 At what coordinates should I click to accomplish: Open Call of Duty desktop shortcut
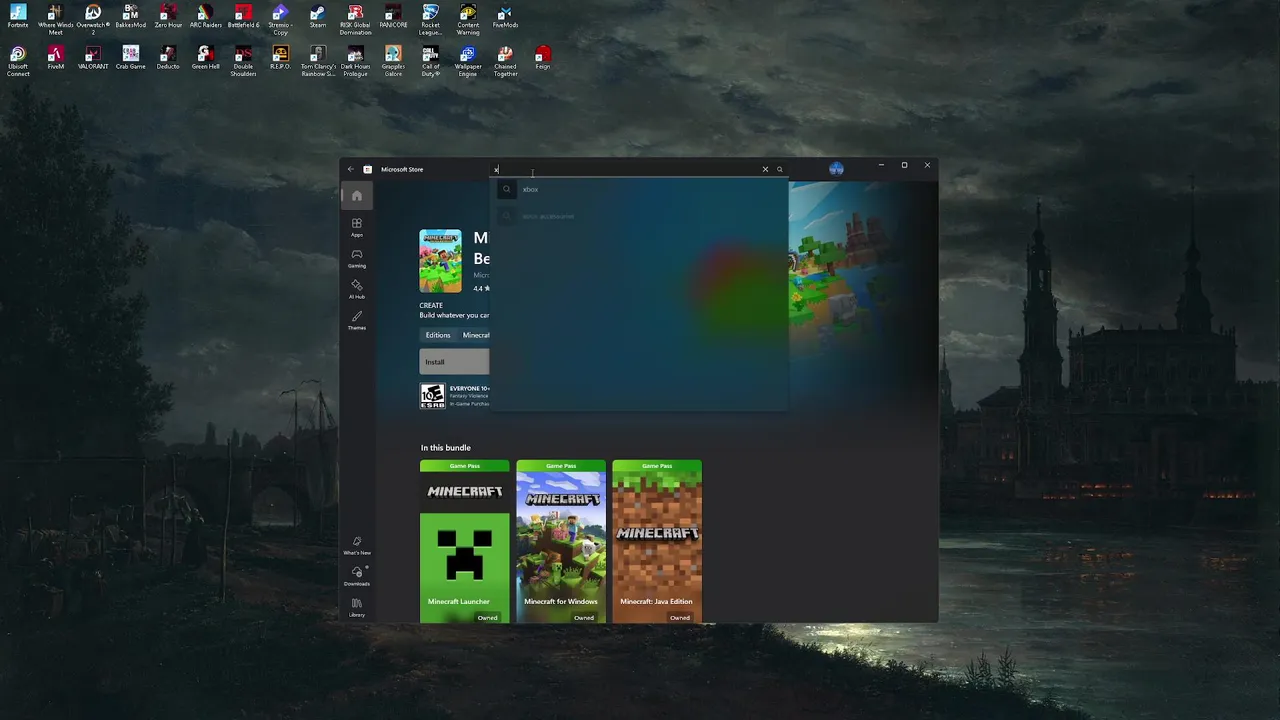click(x=430, y=61)
